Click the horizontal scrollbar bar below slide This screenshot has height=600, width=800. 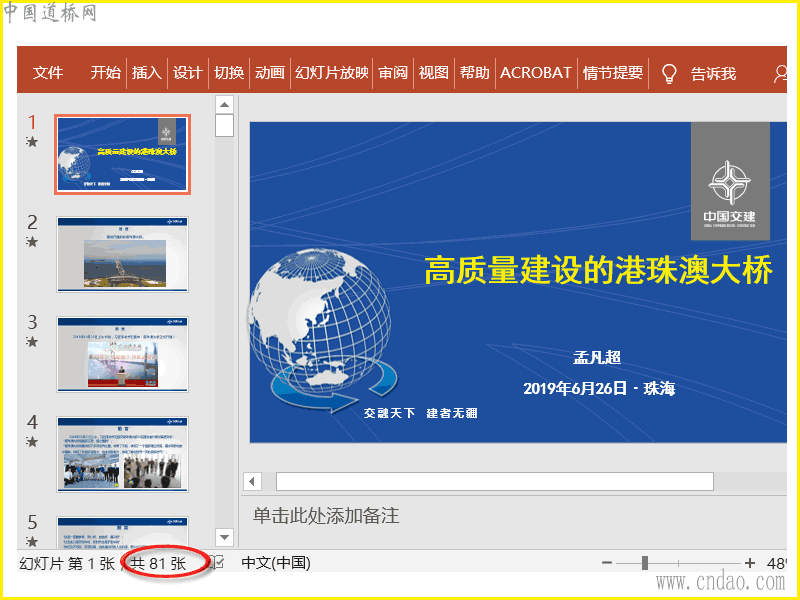coord(494,481)
